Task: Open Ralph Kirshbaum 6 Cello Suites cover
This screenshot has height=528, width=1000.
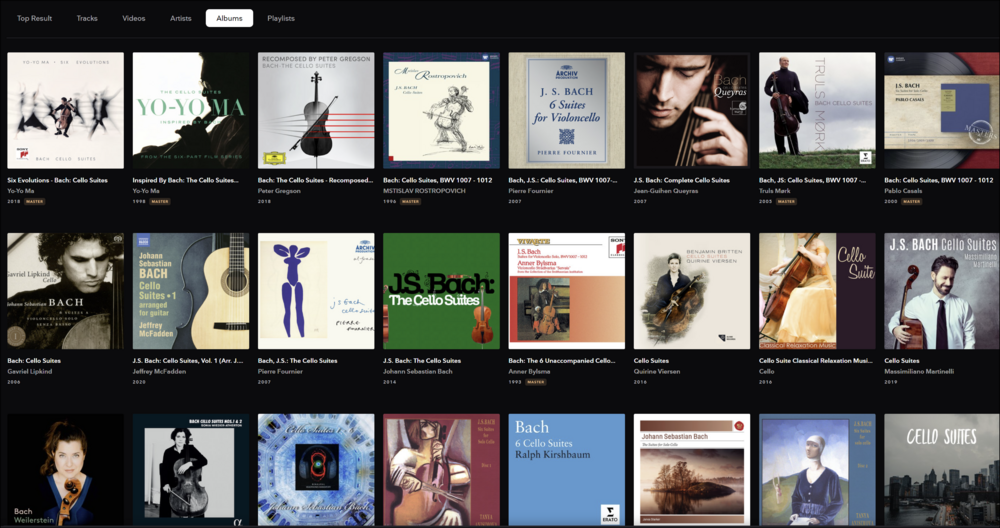Action: [x=567, y=470]
